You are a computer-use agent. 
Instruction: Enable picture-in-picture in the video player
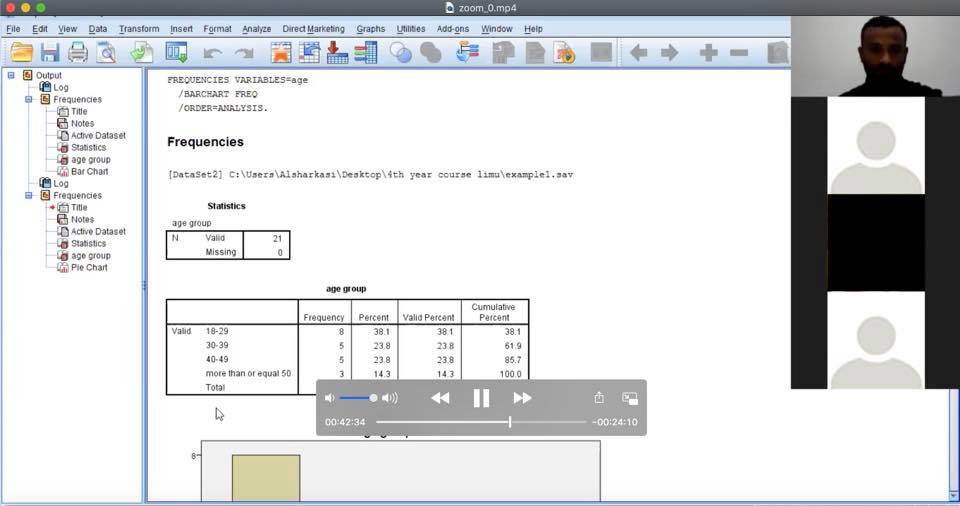(x=630, y=398)
